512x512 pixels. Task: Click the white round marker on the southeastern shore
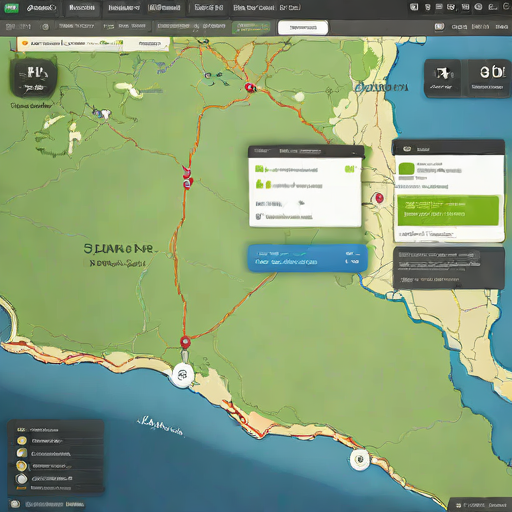coord(360,459)
